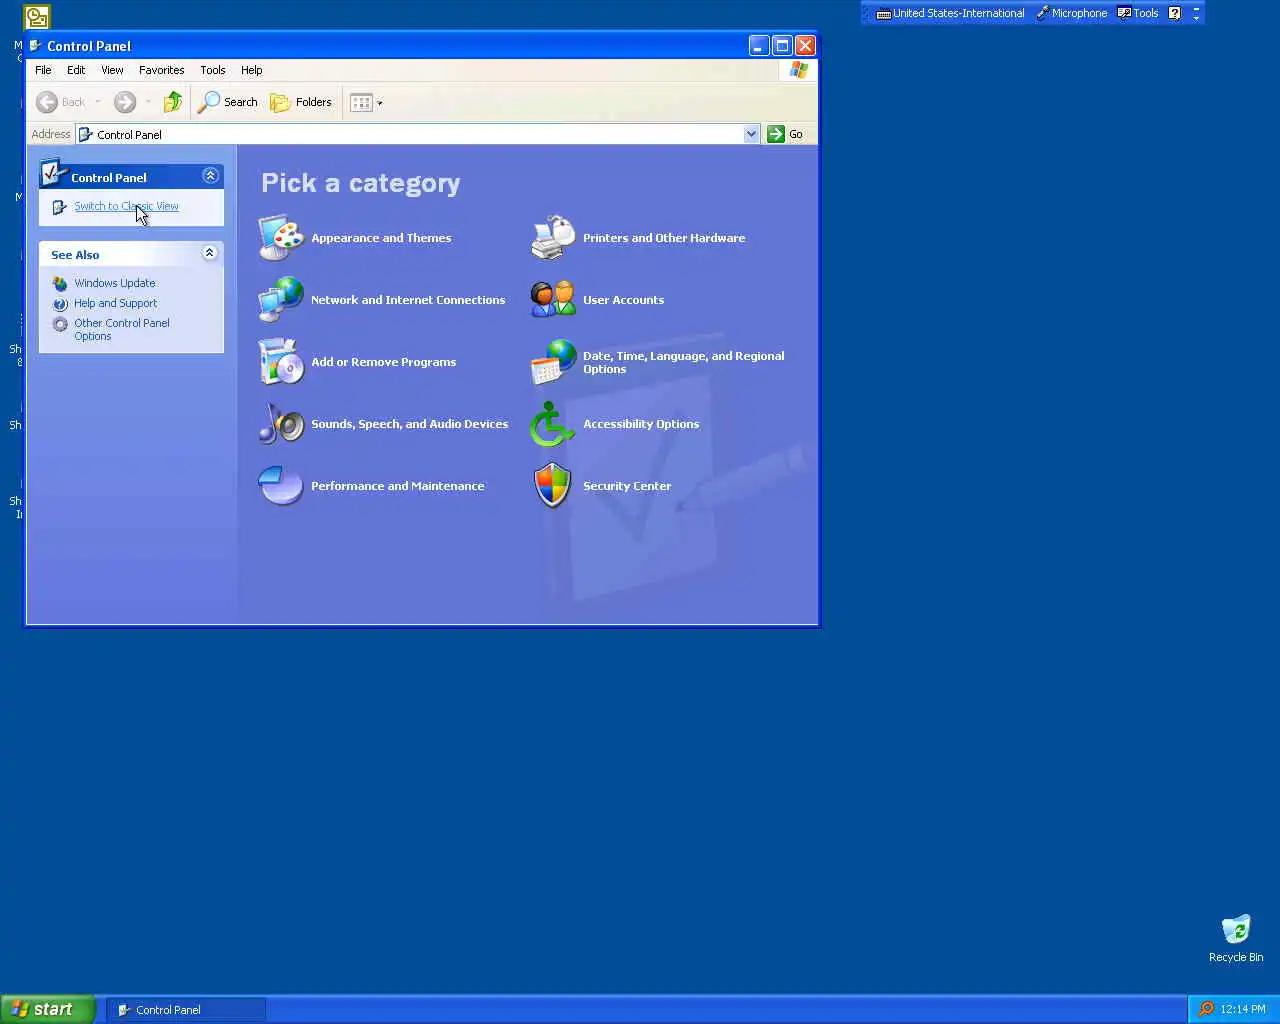1280x1024 pixels.
Task: Click the Views toolbar icon
Action: 362,102
